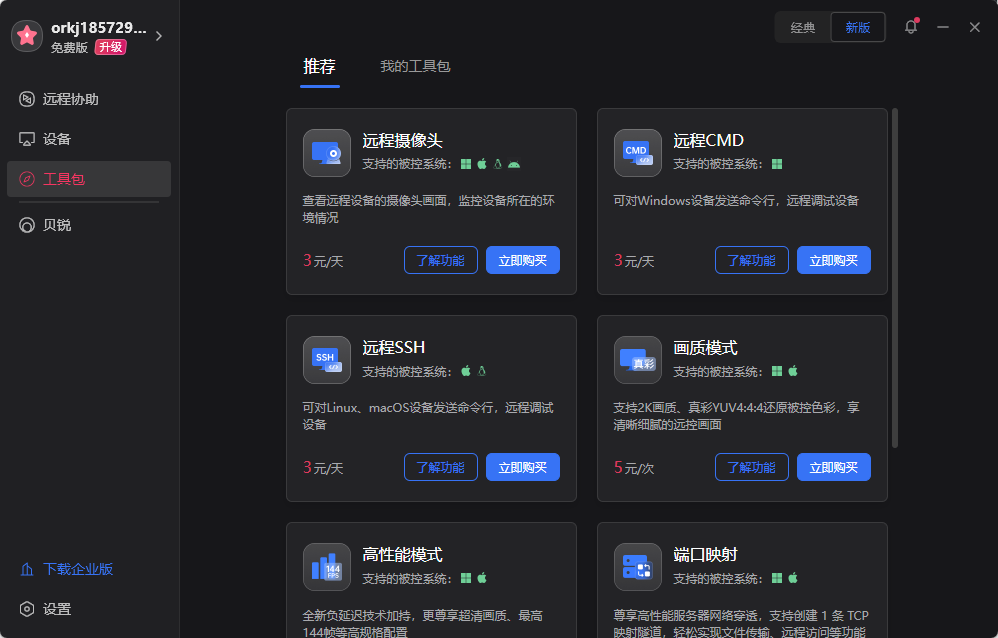Click the 远程SSH tool icon
The width and height of the screenshot is (998, 638).
(326, 360)
